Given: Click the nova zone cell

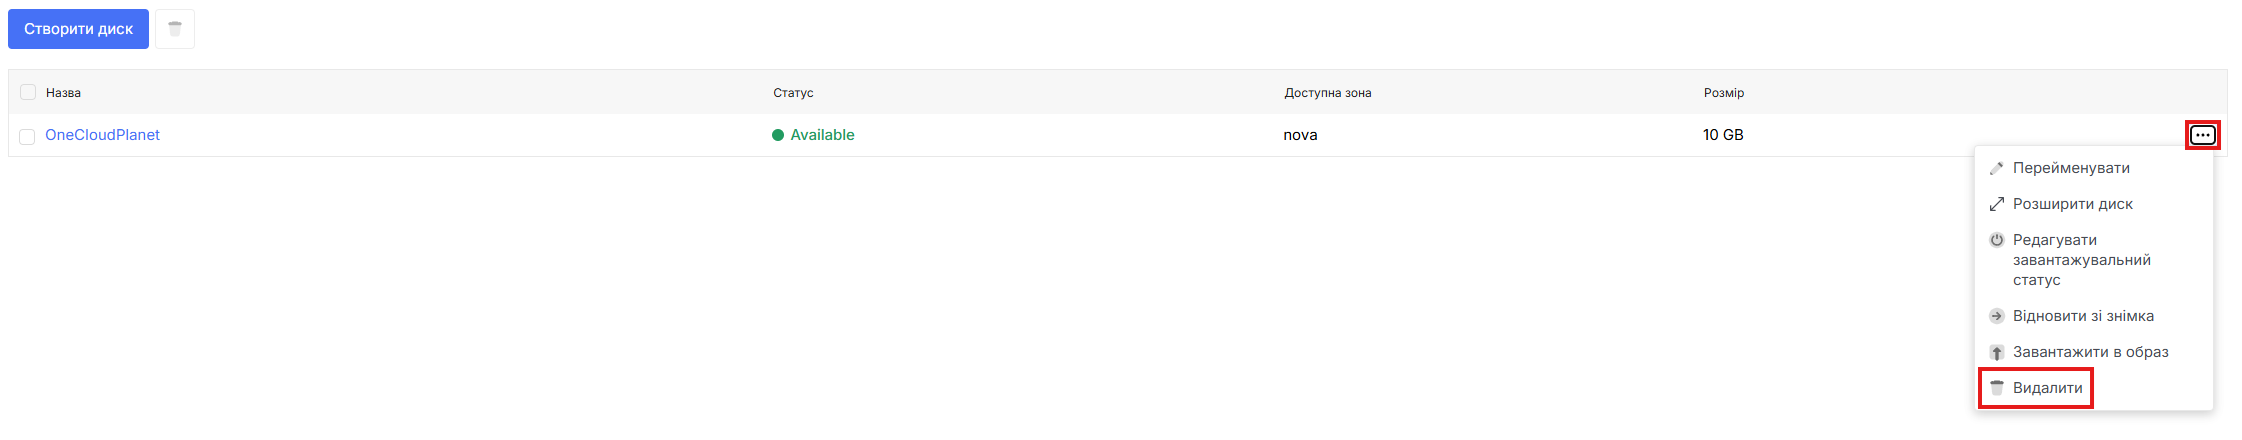Looking at the screenshot, I should [x=1300, y=135].
